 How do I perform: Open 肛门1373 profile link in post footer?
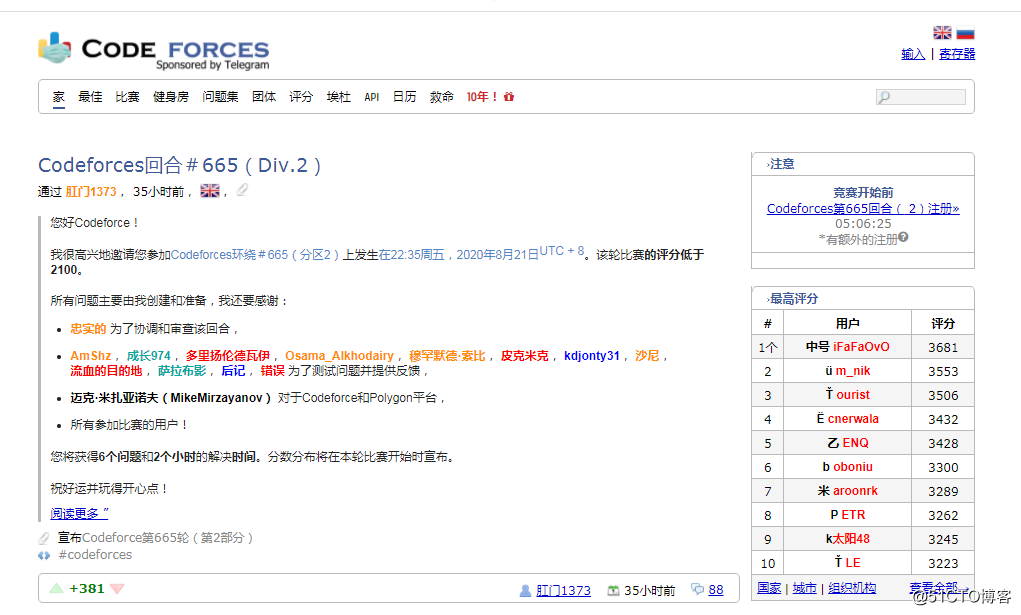click(563, 590)
